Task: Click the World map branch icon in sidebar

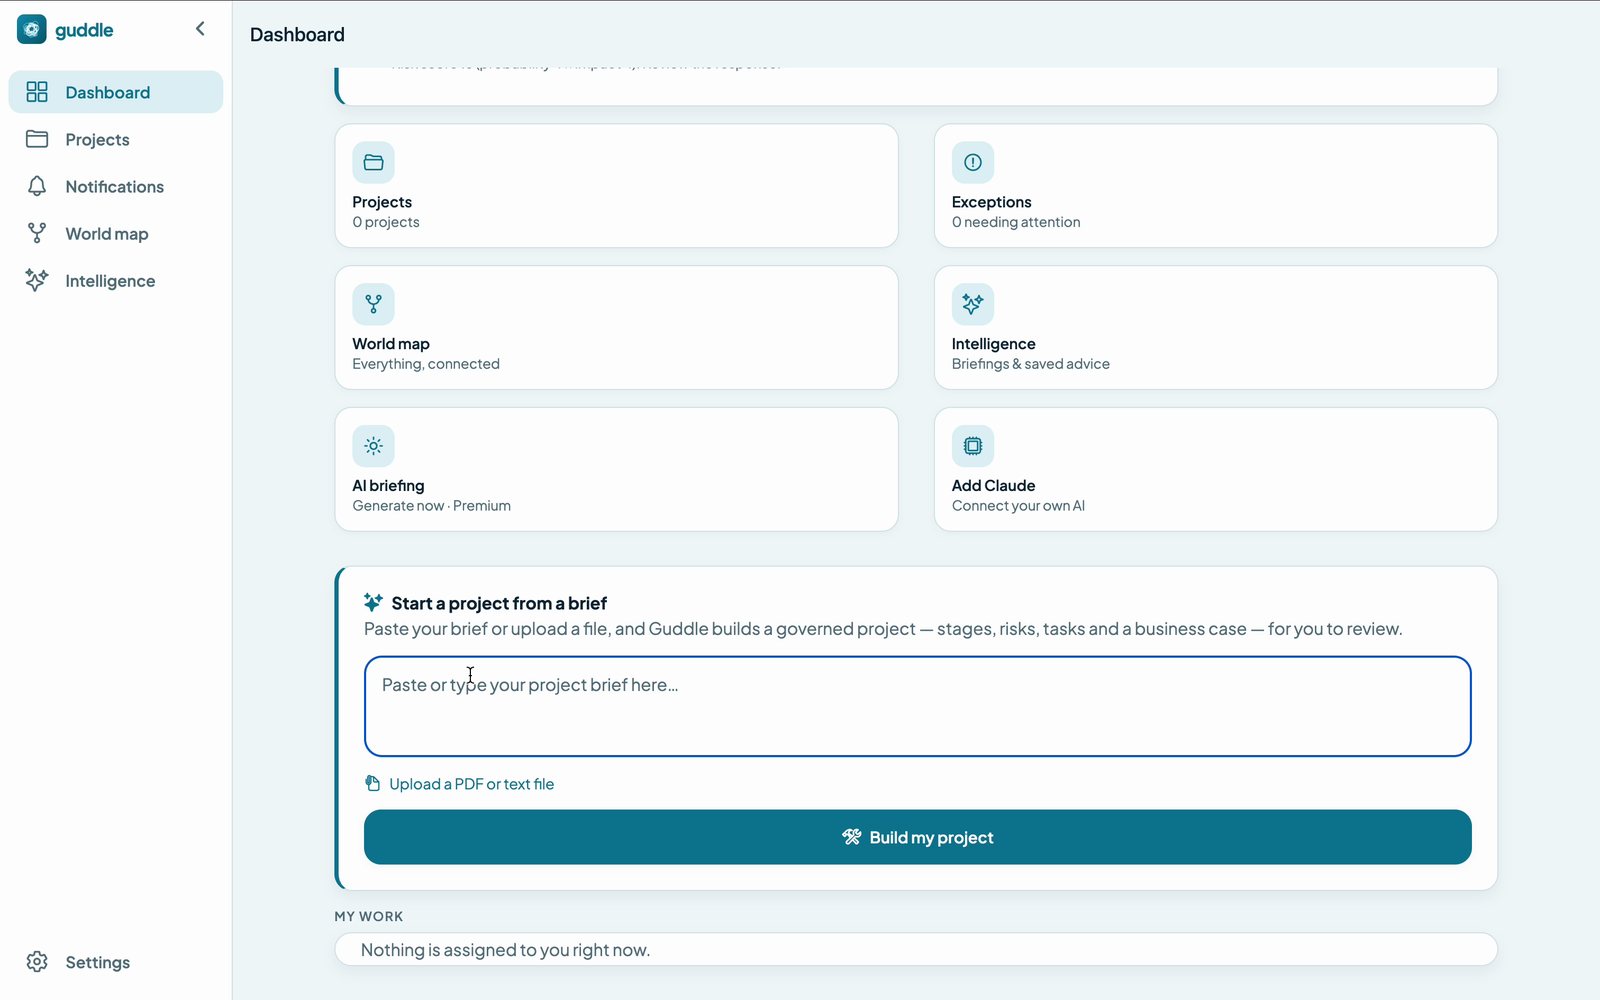Action: point(37,233)
